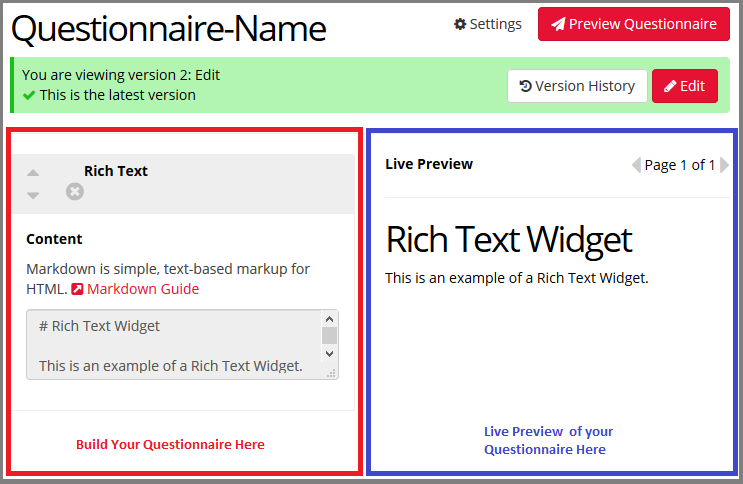The width and height of the screenshot is (743, 484).
Task: Click the text area resize handle
Action: (331, 372)
